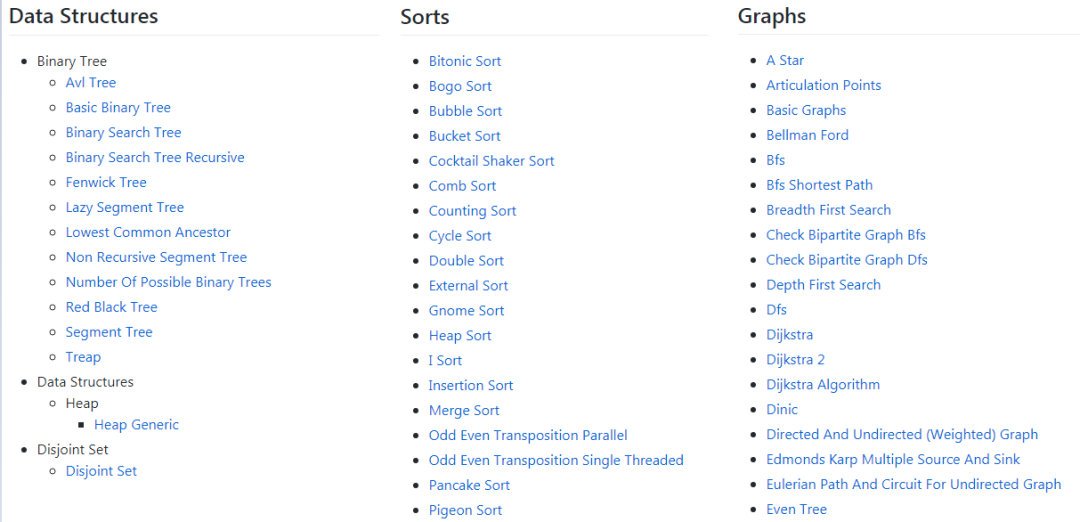The image size is (1080, 522).
Task: Go to Lowest Common Ancestor page
Action: [148, 232]
